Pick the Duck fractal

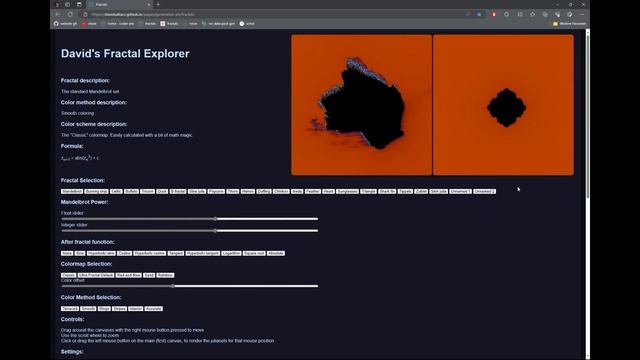[x=162, y=191]
